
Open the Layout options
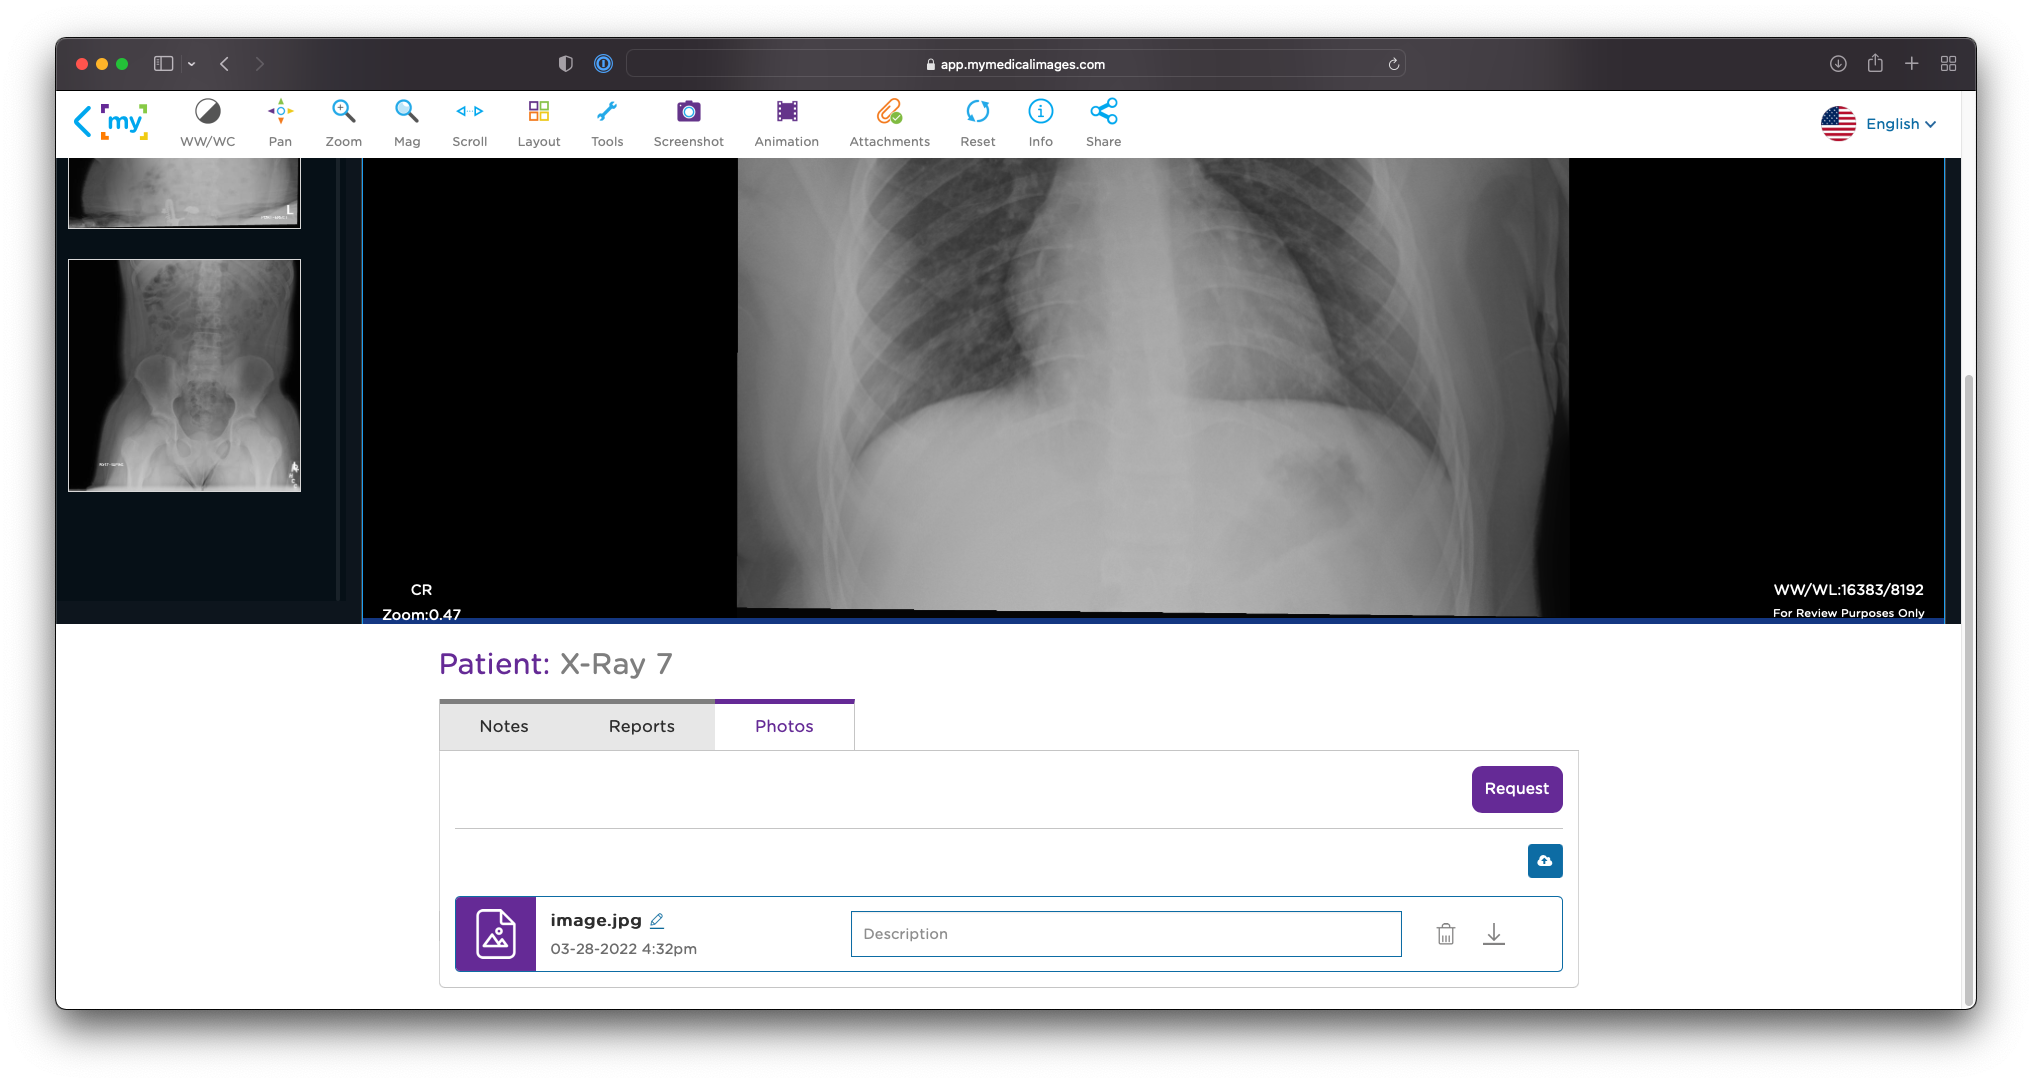pyautogui.click(x=538, y=123)
